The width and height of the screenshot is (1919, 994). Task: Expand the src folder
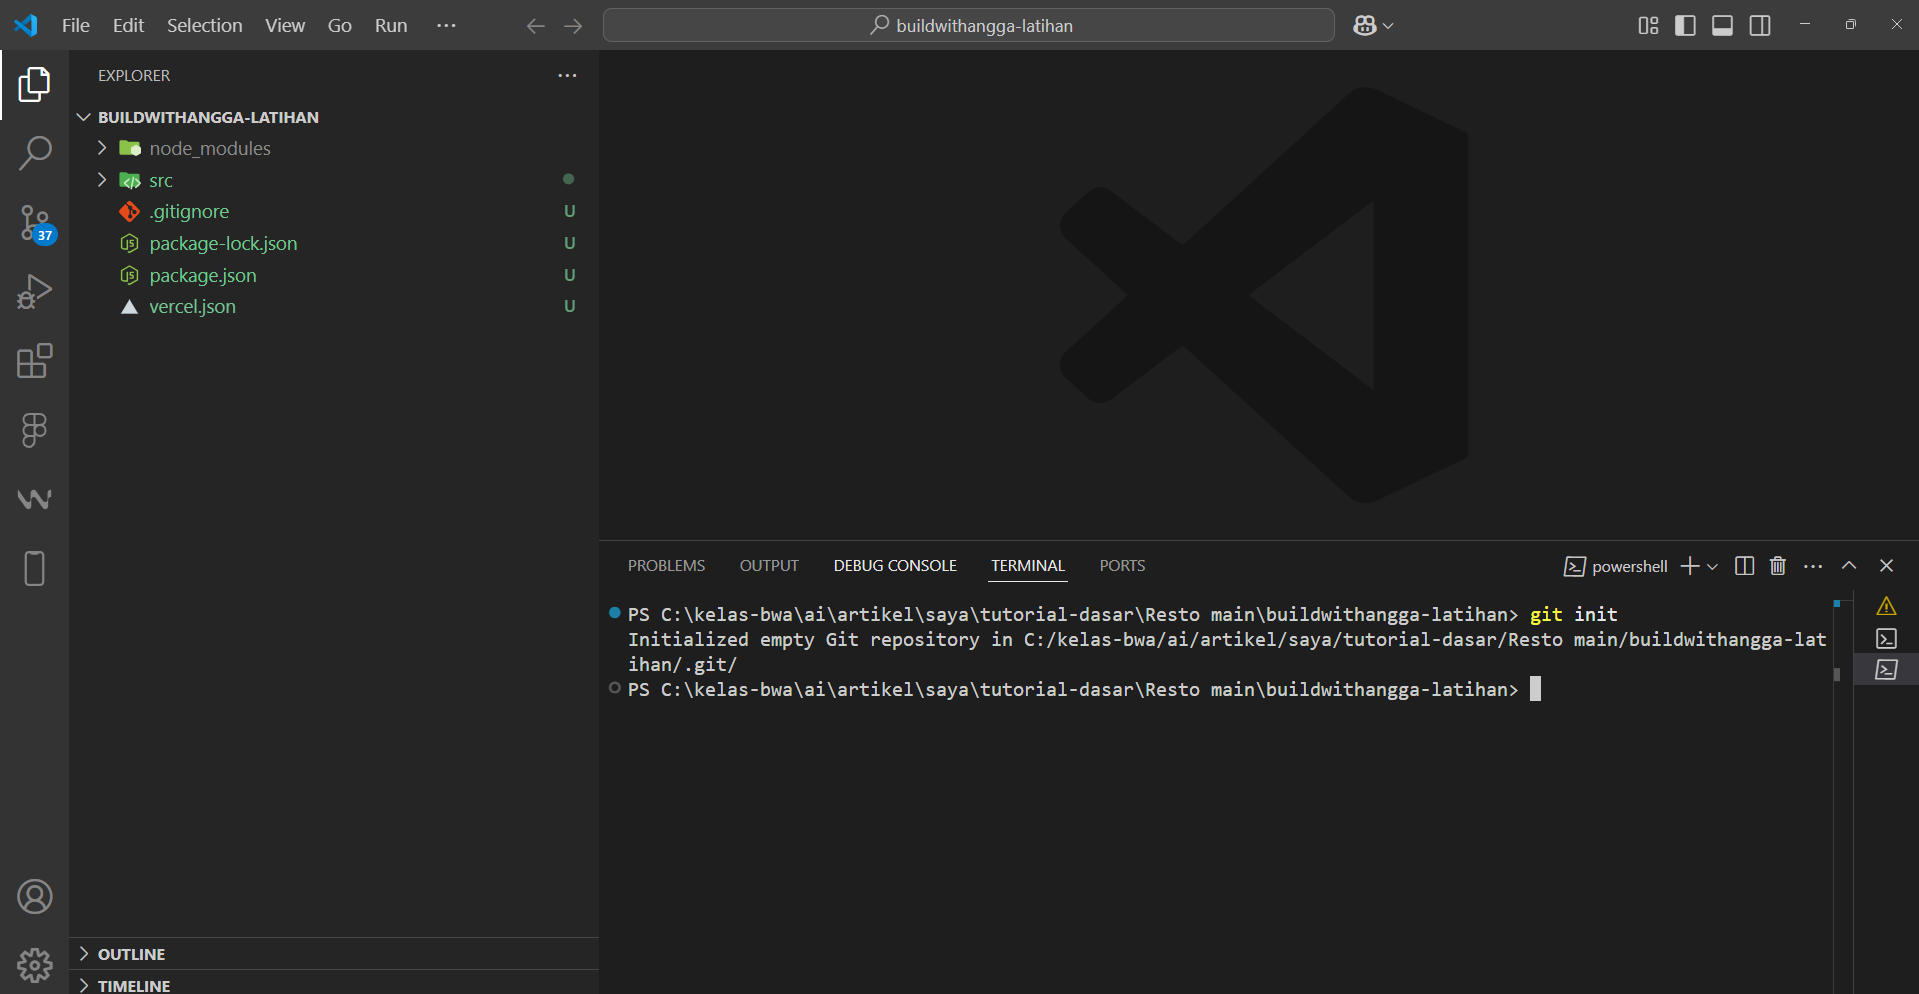(x=102, y=180)
